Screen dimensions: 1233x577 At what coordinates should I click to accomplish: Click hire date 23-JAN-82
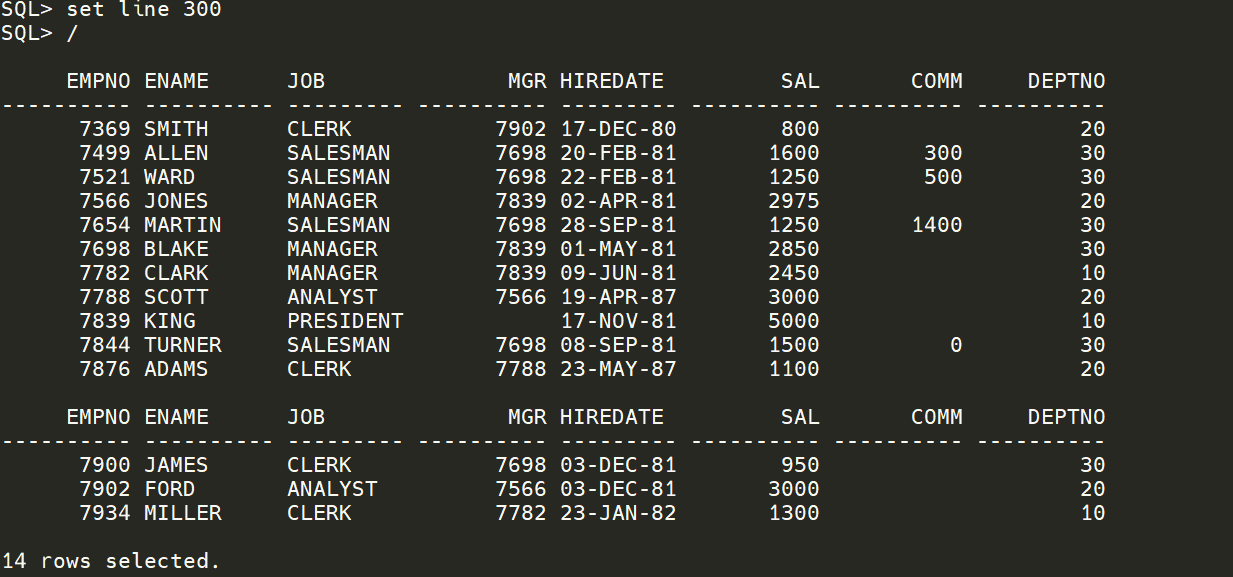coord(618,513)
